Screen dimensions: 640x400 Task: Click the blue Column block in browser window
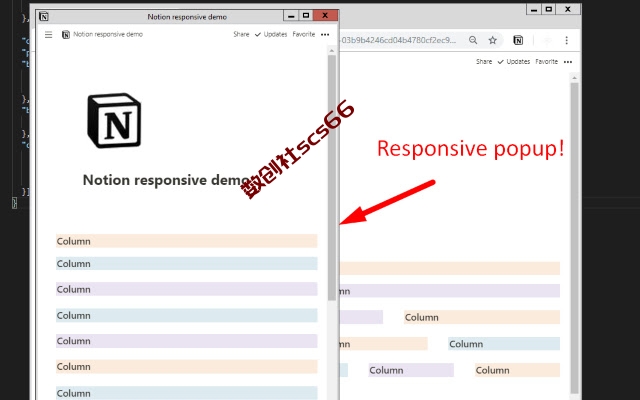(x=504, y=344)
